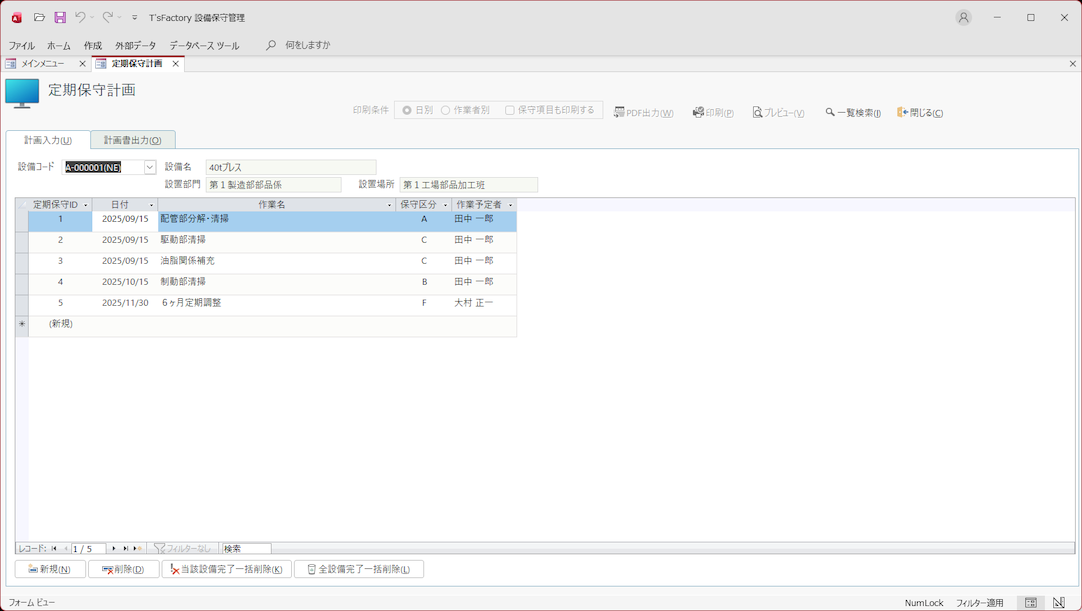Viewport: 1082px width, 611px height.
Task: Click the Undo arrow icon
Action: pos(81,17)
